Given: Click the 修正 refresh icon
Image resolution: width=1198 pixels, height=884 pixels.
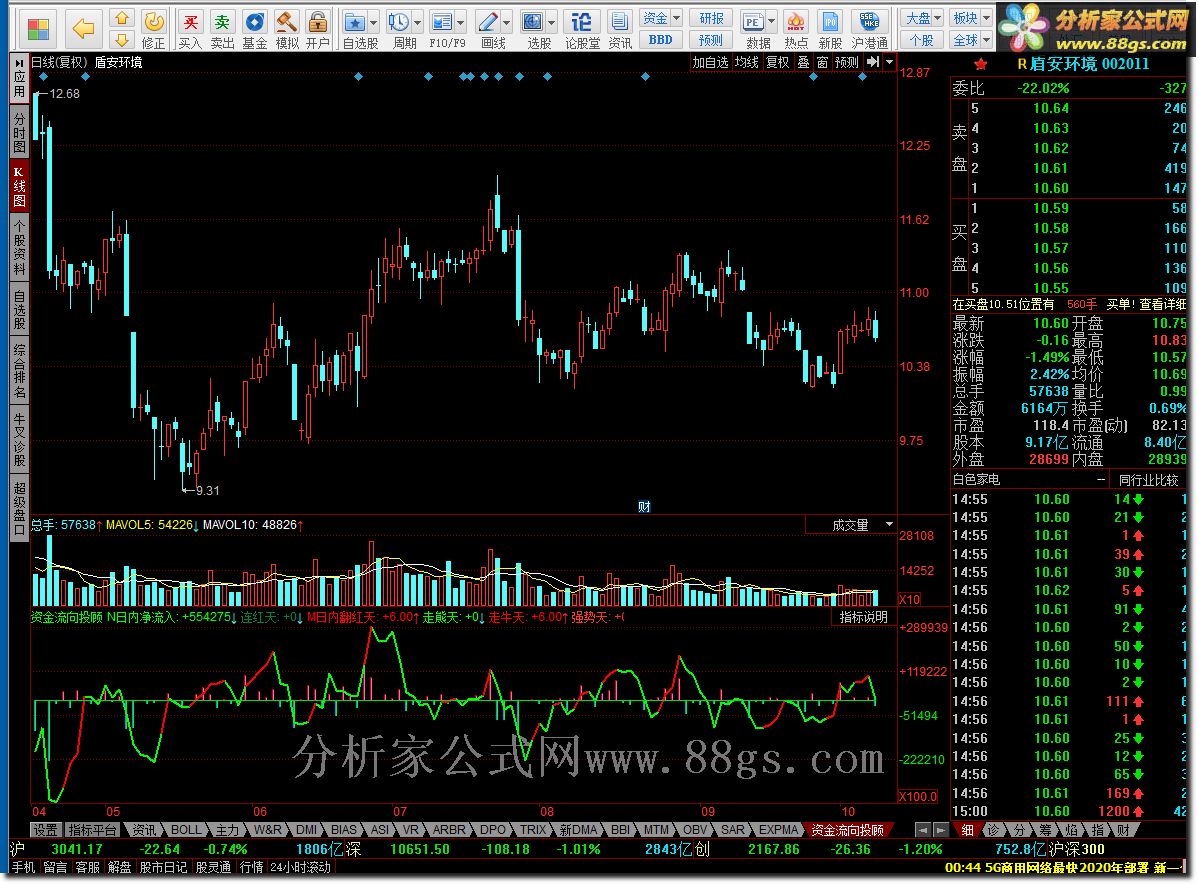Looking at the screenshot, I should [x=154, y=29].
